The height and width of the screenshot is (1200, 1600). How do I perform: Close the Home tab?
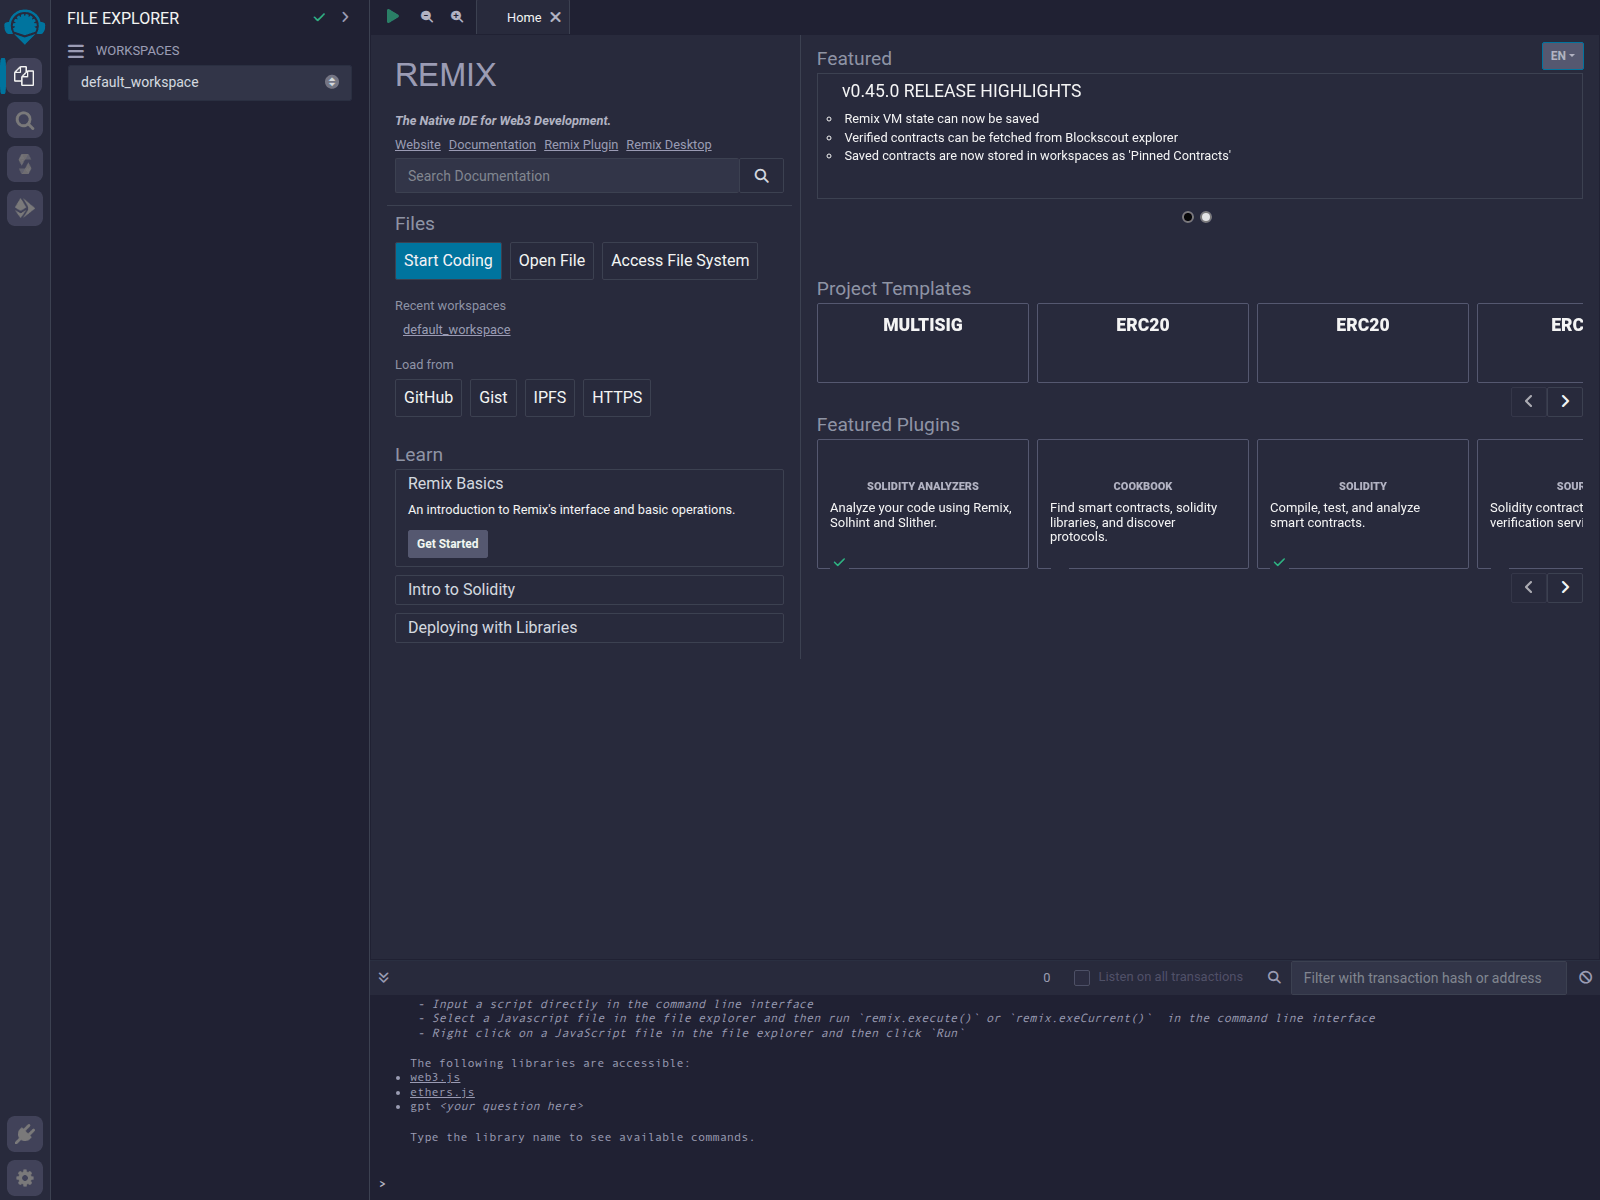coord(556,17)
